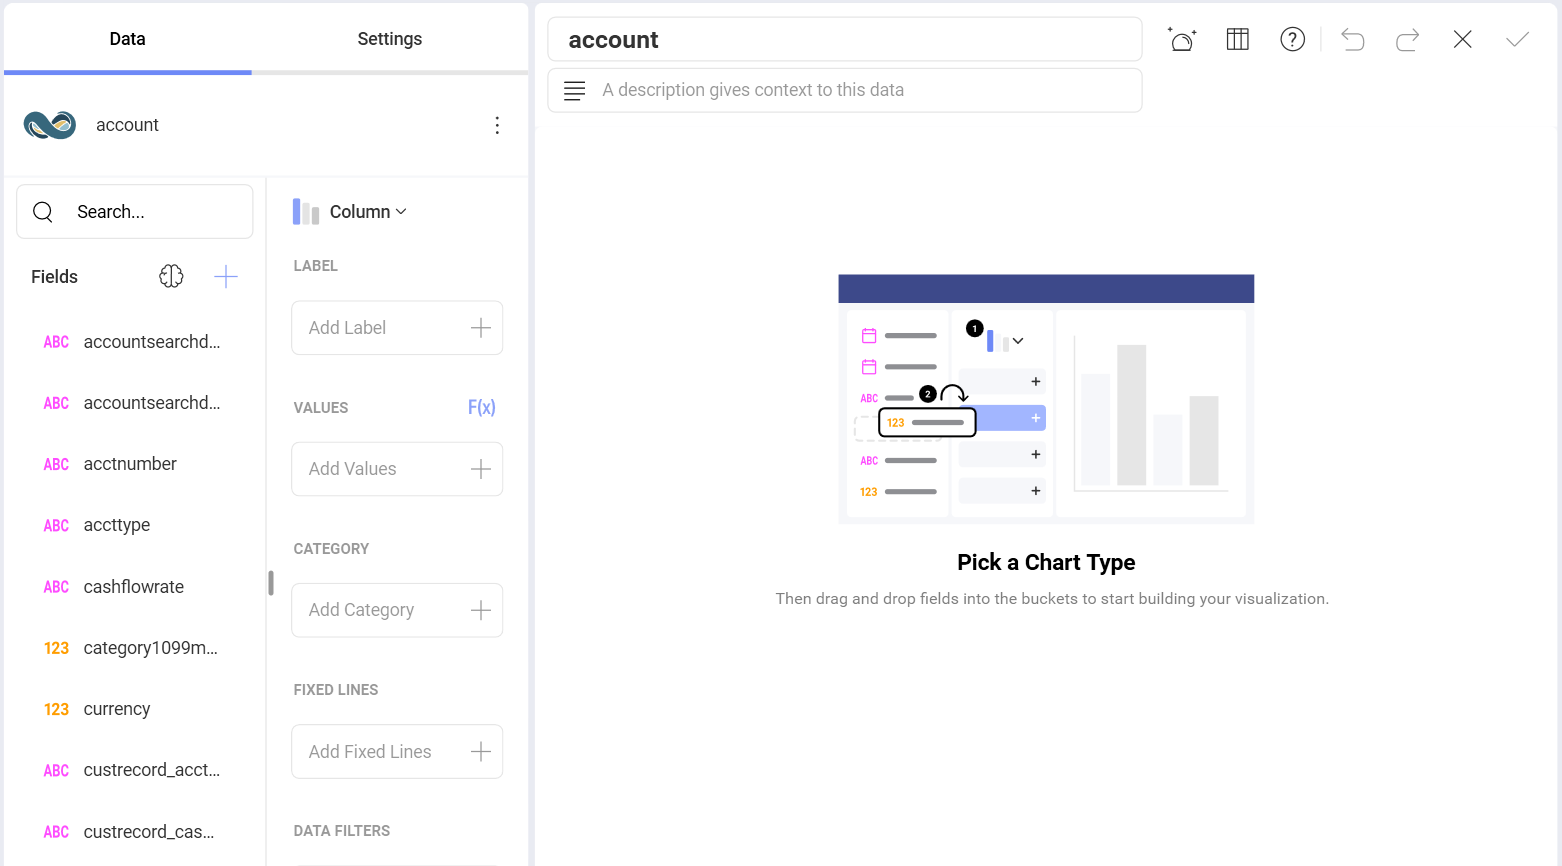
Task: Click Add Category in the Category bucket
Action: coord(396,609)
